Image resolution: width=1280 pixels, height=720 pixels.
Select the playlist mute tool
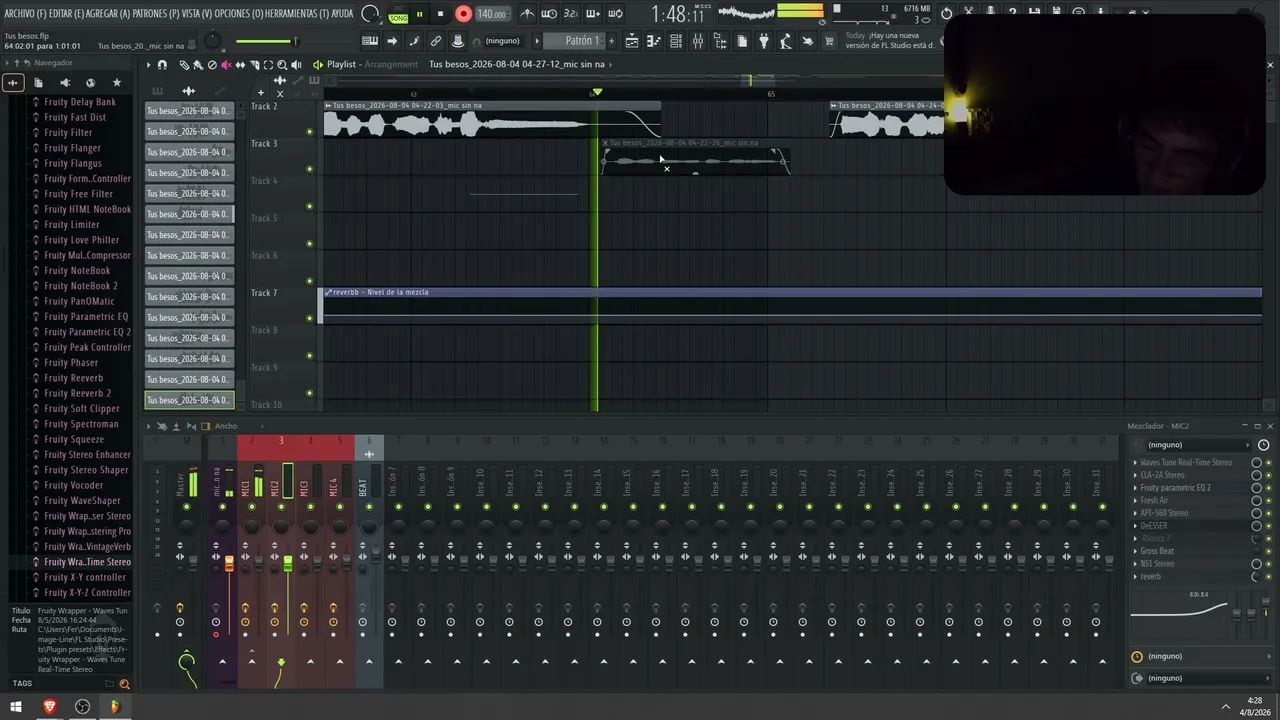click(226, 65)
